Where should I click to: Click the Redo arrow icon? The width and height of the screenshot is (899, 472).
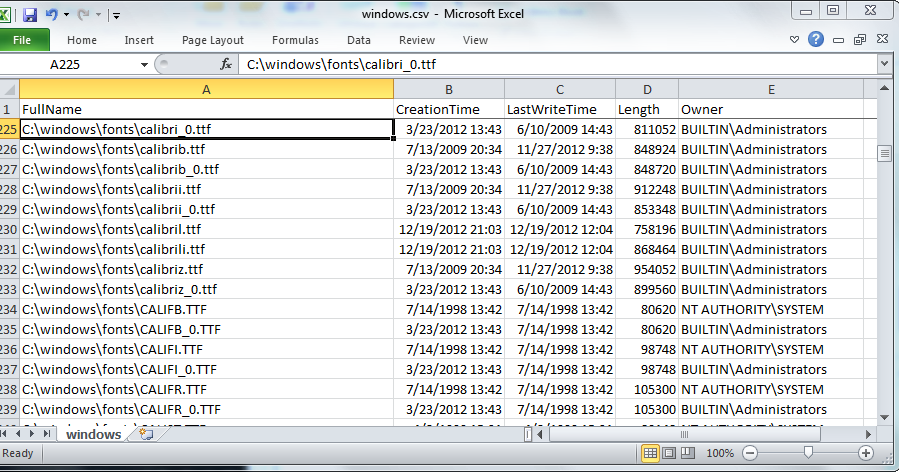point(84,14)
